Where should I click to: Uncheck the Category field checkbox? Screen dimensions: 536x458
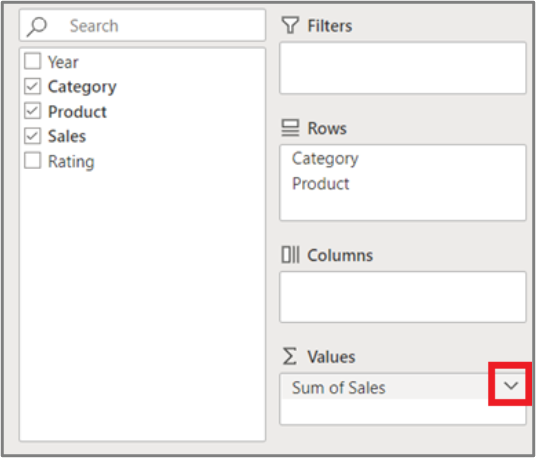pyautogui.click(x=32, y=86)
